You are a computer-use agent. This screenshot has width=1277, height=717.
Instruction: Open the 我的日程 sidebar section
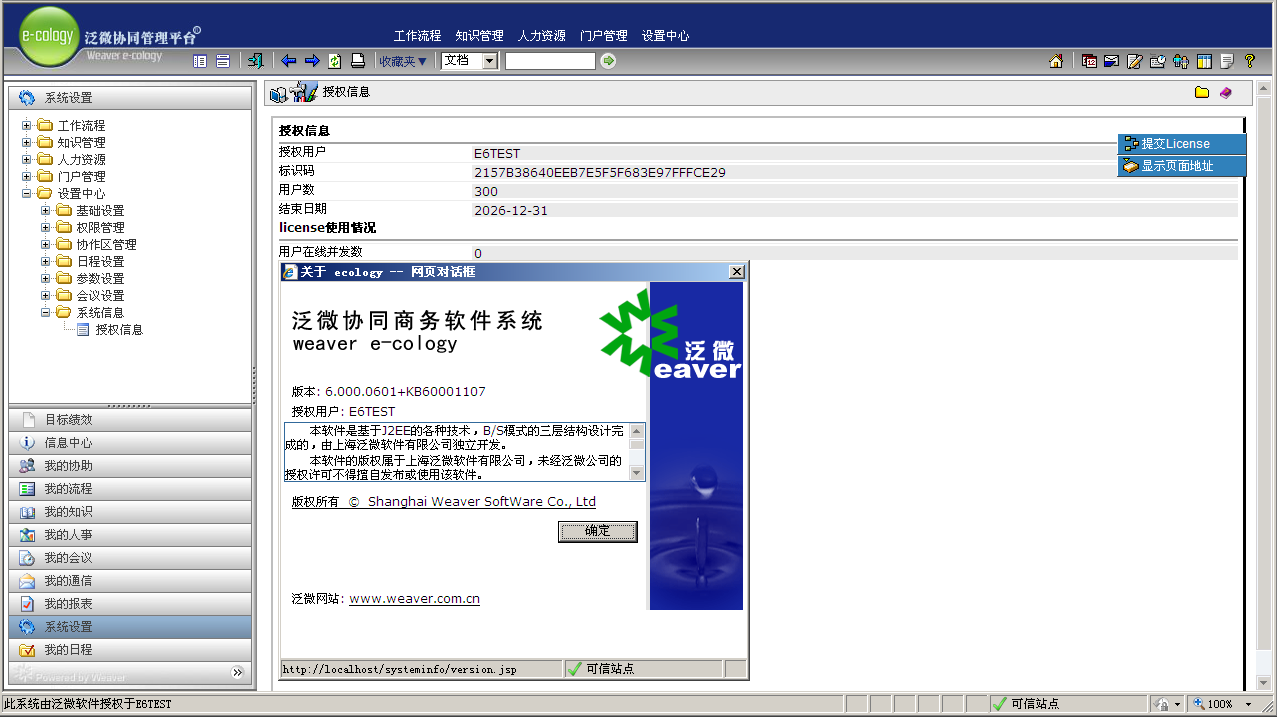pos(130,650)
